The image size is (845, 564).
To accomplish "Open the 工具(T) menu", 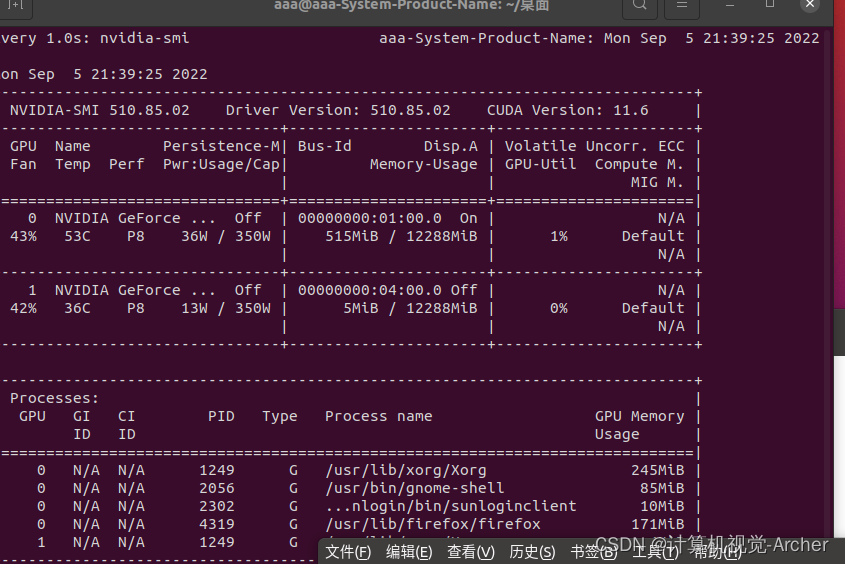I will 655,552.
